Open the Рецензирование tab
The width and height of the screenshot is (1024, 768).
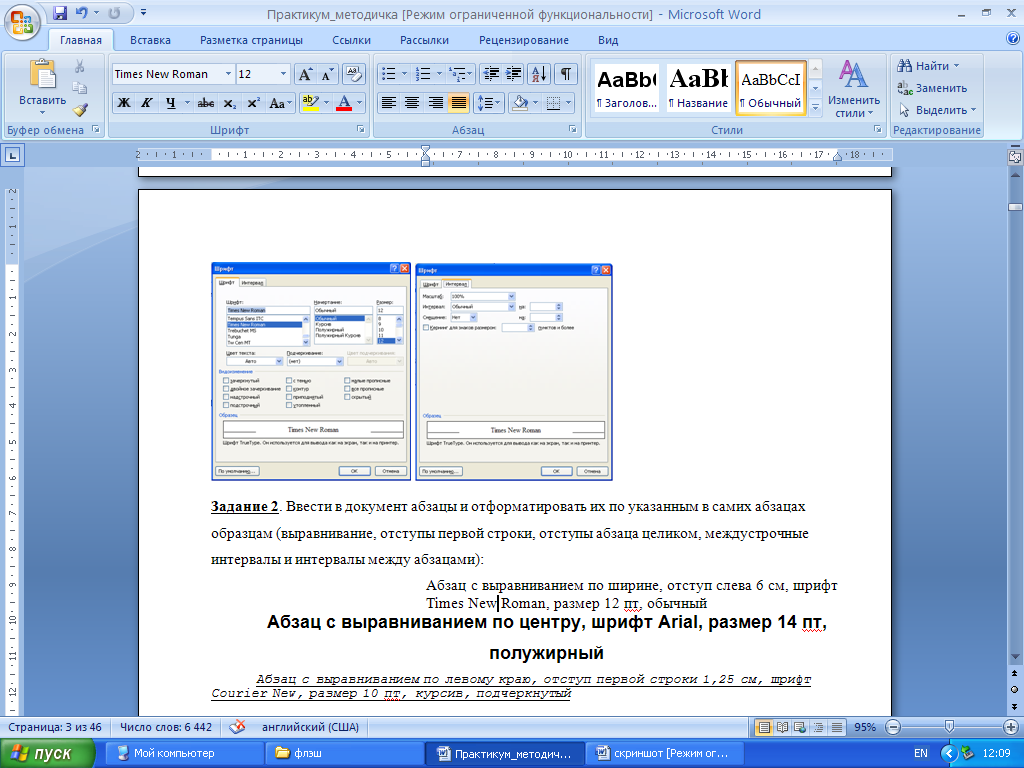(524, 40)
